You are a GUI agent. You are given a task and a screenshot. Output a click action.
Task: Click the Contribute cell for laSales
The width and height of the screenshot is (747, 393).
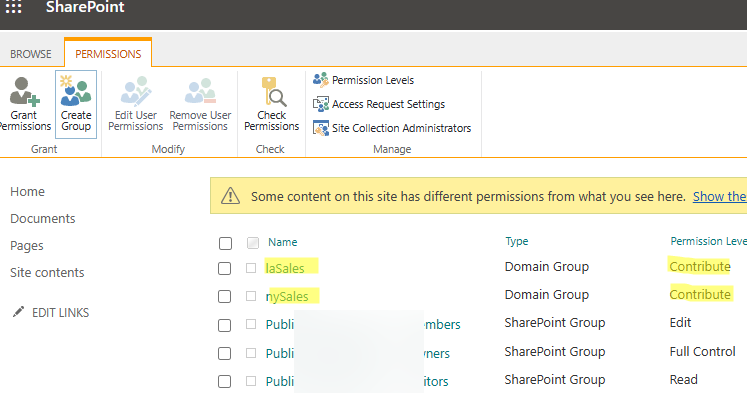(x=700, y=266)
